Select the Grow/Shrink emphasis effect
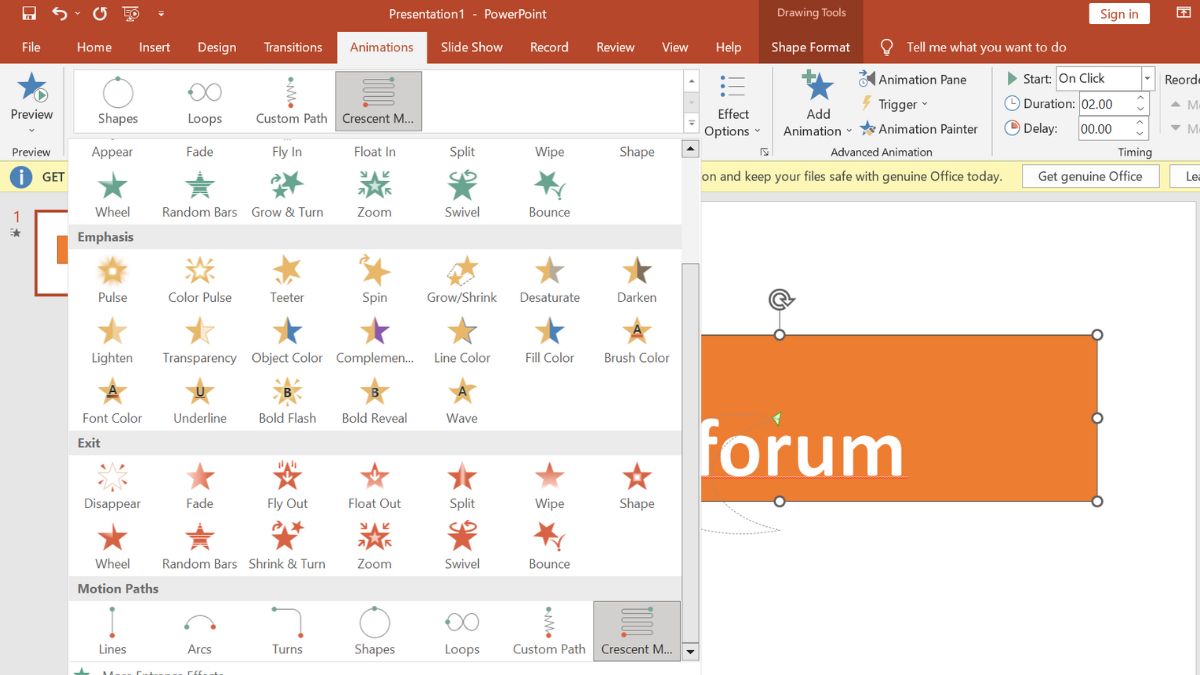Screen dimensions: 1200x675 tap(462, 279)
